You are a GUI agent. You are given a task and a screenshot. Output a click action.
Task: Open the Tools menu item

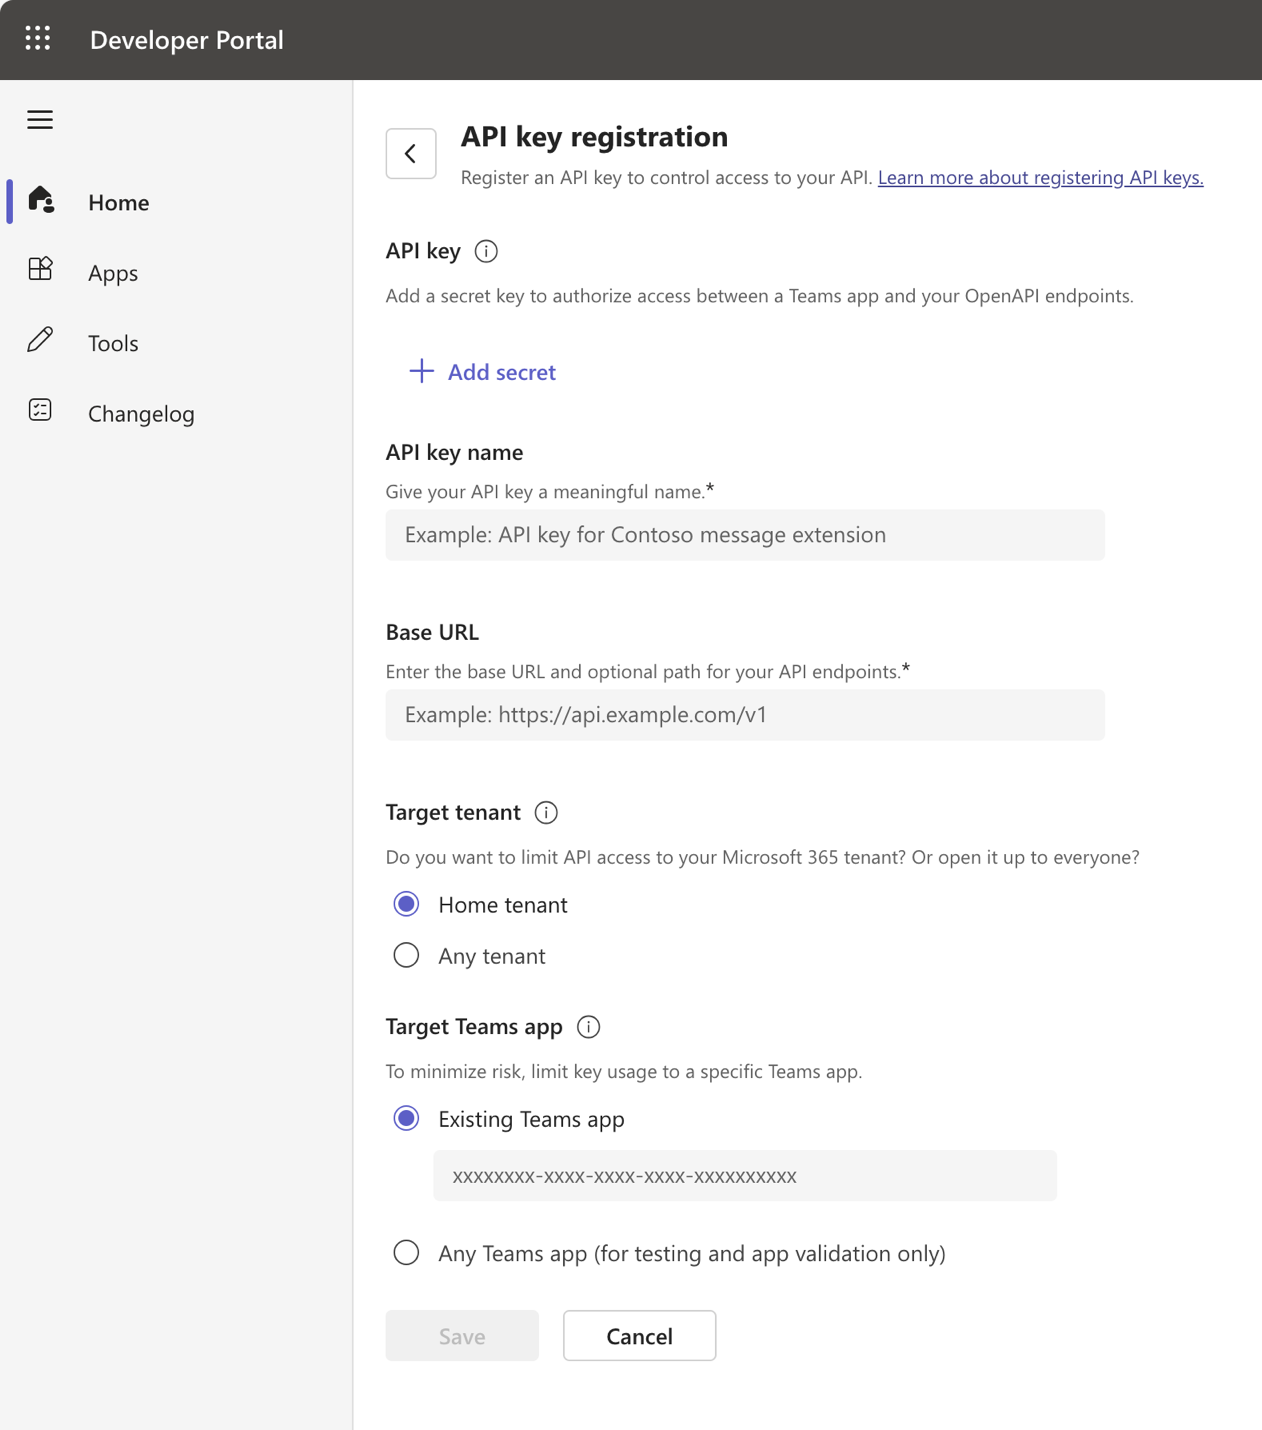[x=113, y=344]
